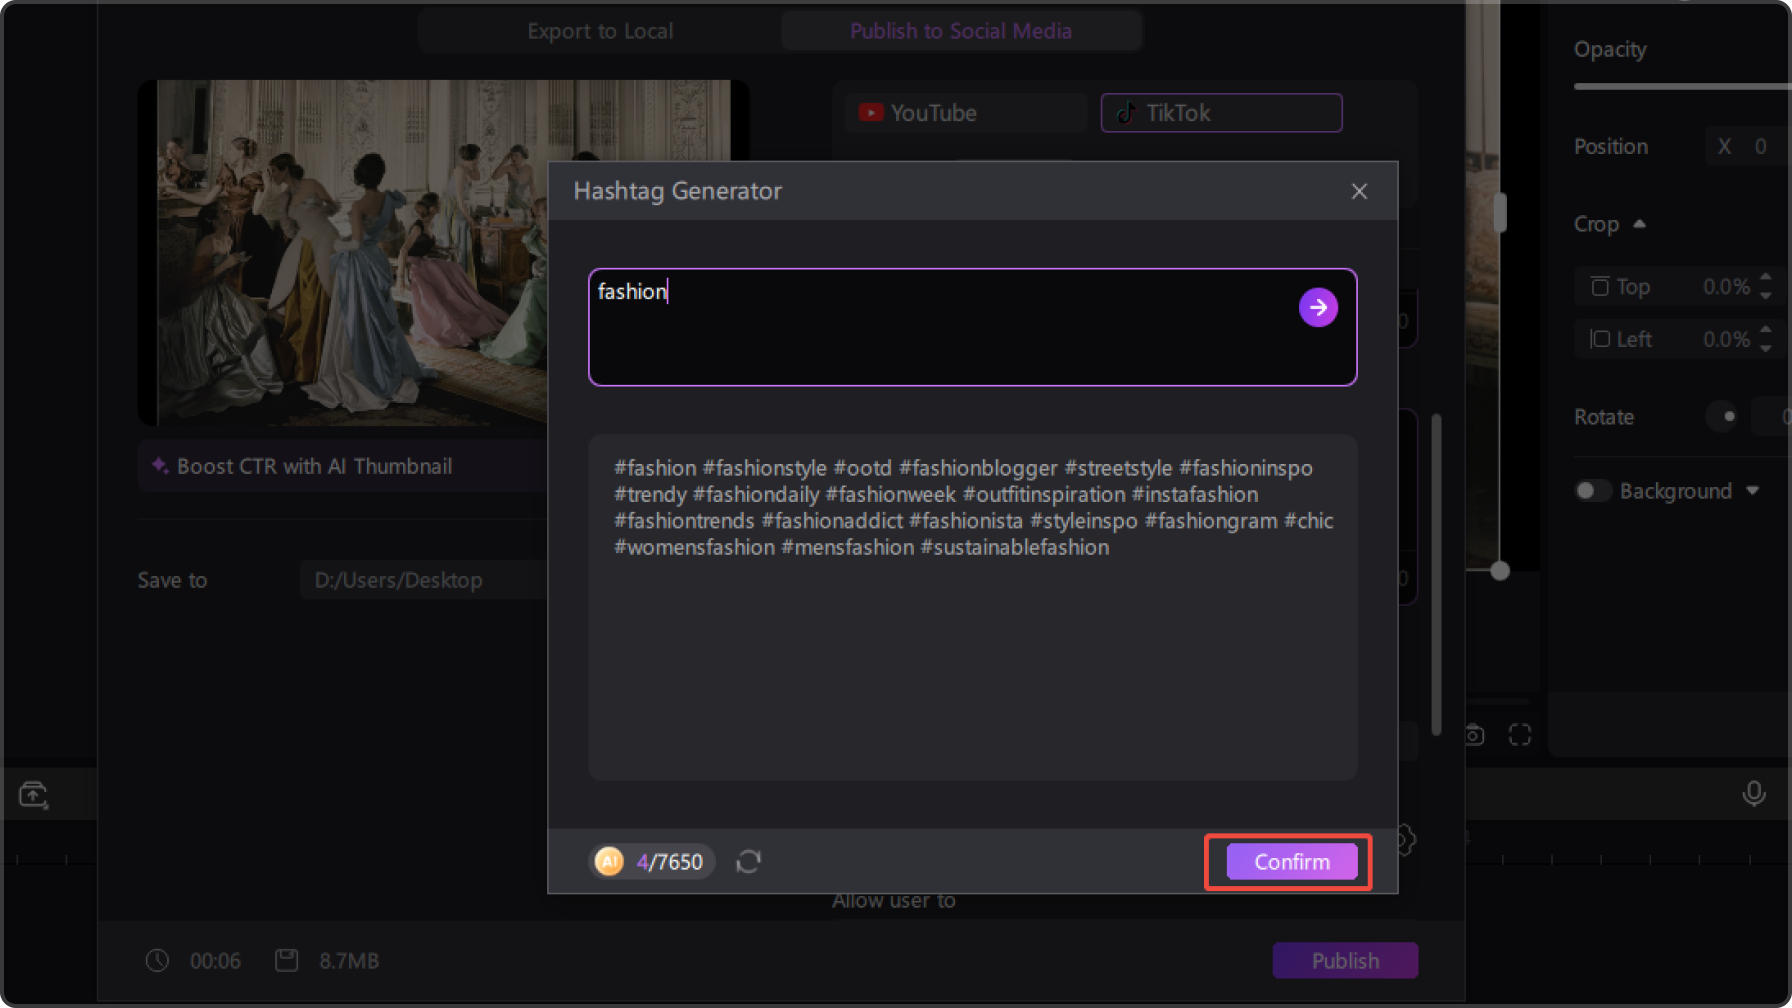This screenshot has width=1792, height=1008.
Task: Select Publish to Social Media tab
Action: [961, 31]
